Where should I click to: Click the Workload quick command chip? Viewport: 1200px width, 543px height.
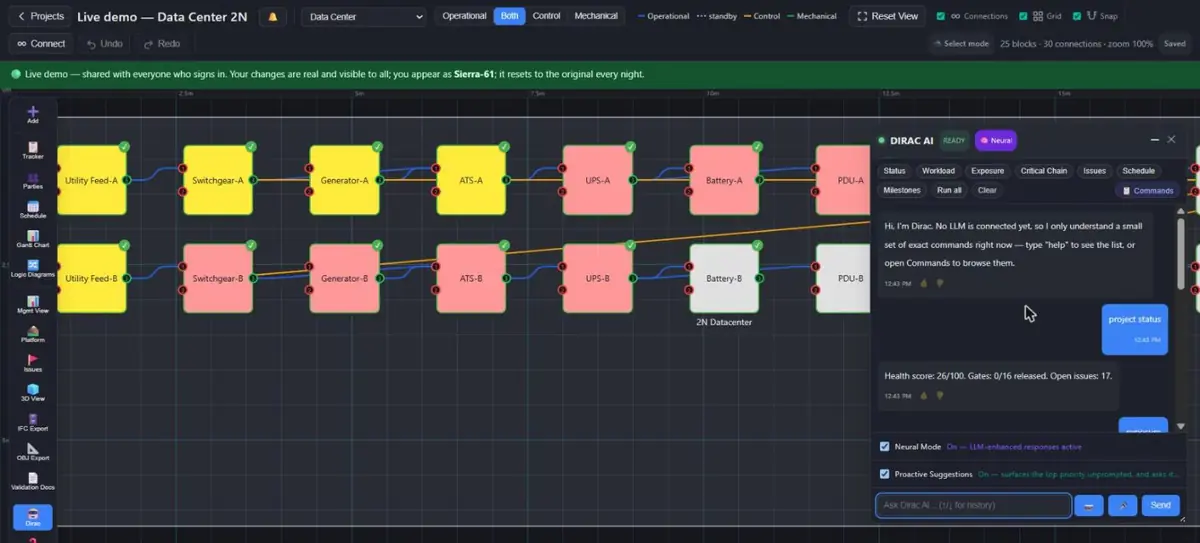point(938,171)
